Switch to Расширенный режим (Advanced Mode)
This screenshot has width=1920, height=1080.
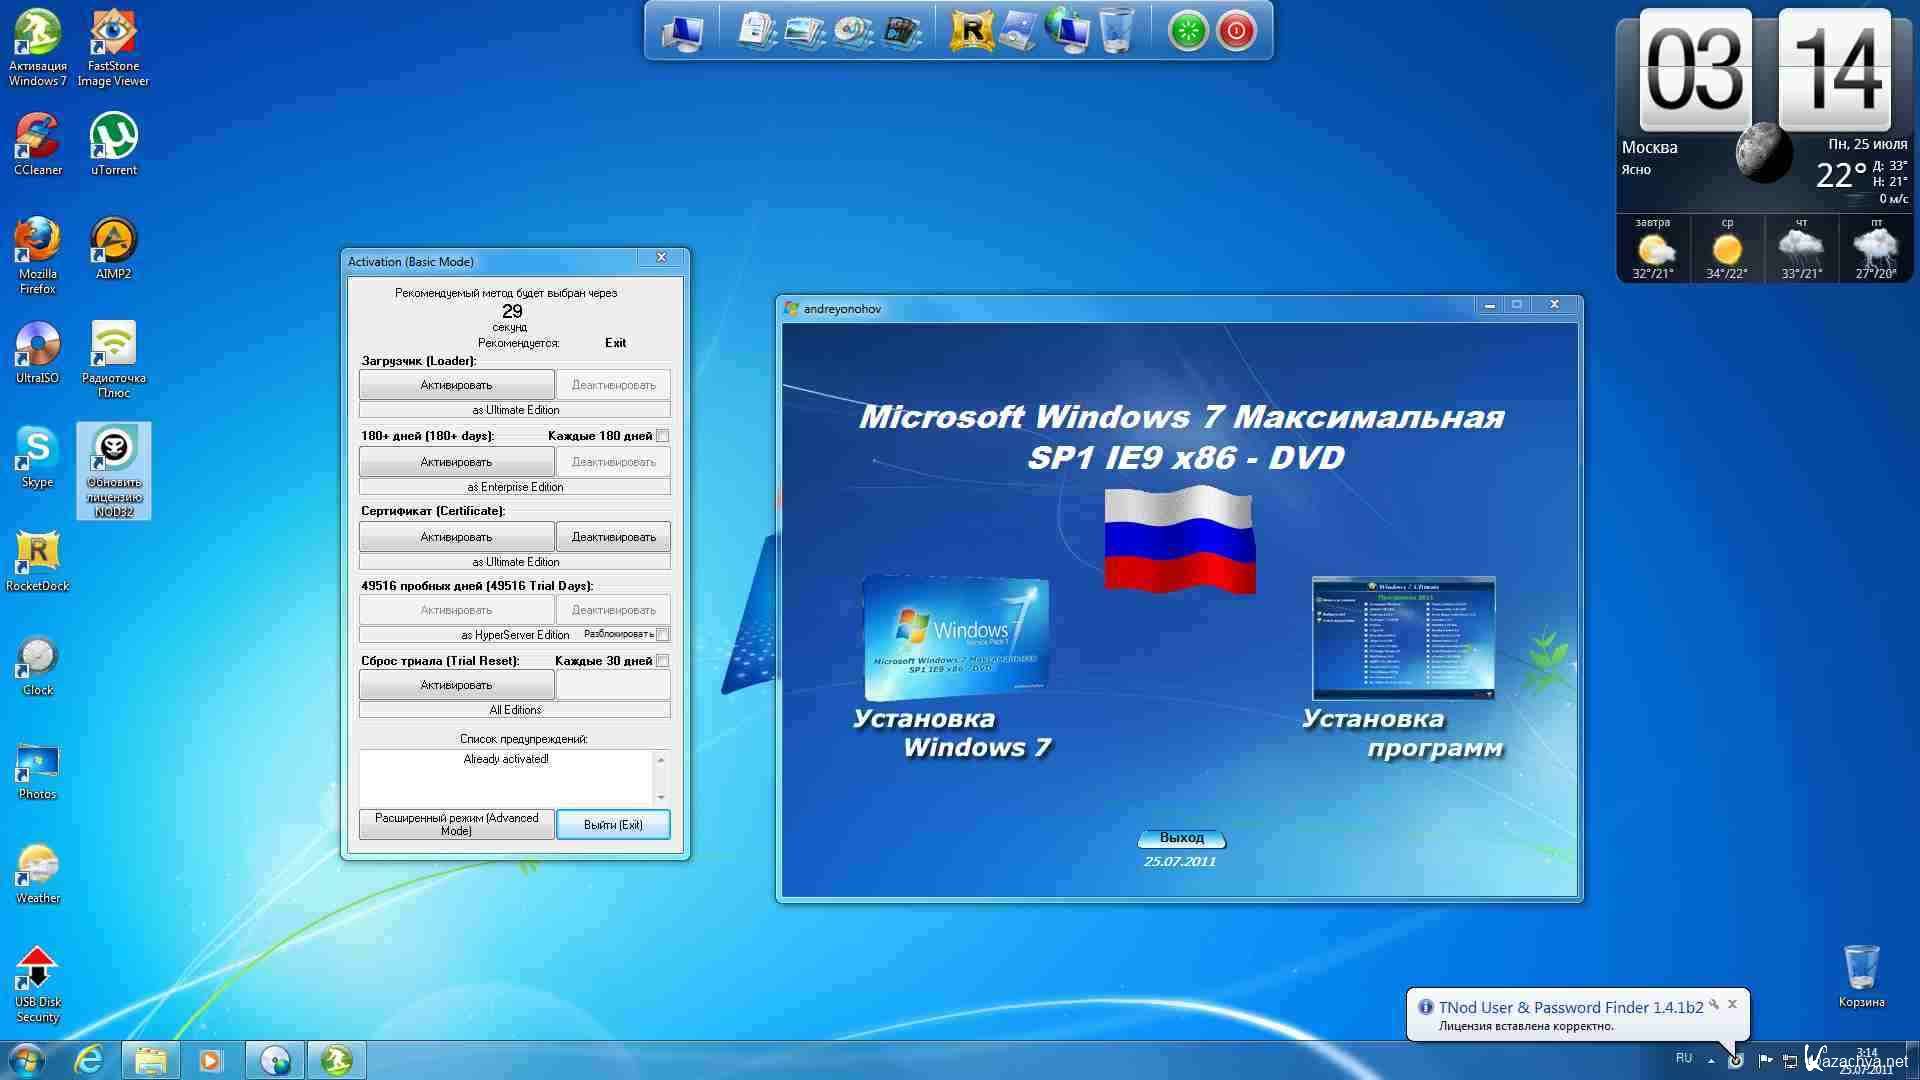pos(456,824)
